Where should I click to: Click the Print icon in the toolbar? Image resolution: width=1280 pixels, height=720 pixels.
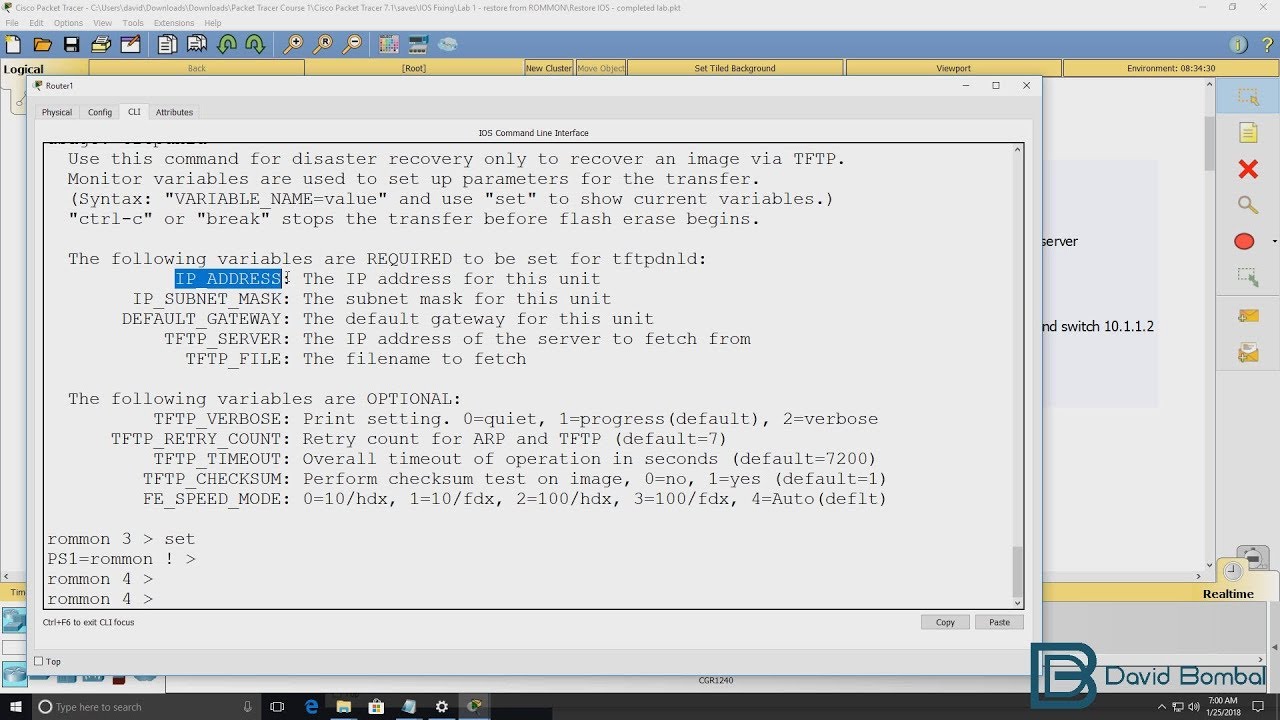coord(101,44)
